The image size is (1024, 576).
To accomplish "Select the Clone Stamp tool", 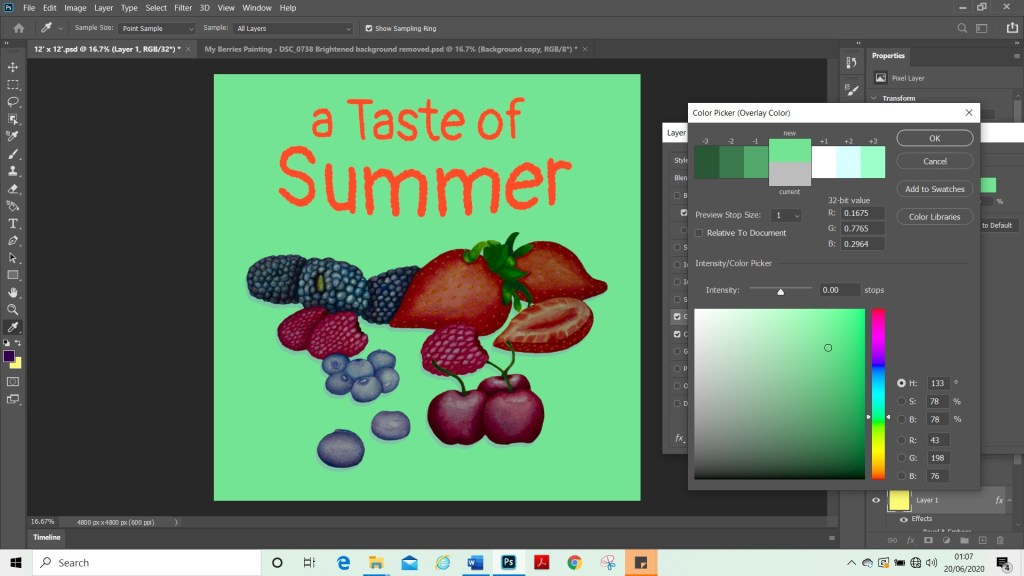I will click(12, 171).
